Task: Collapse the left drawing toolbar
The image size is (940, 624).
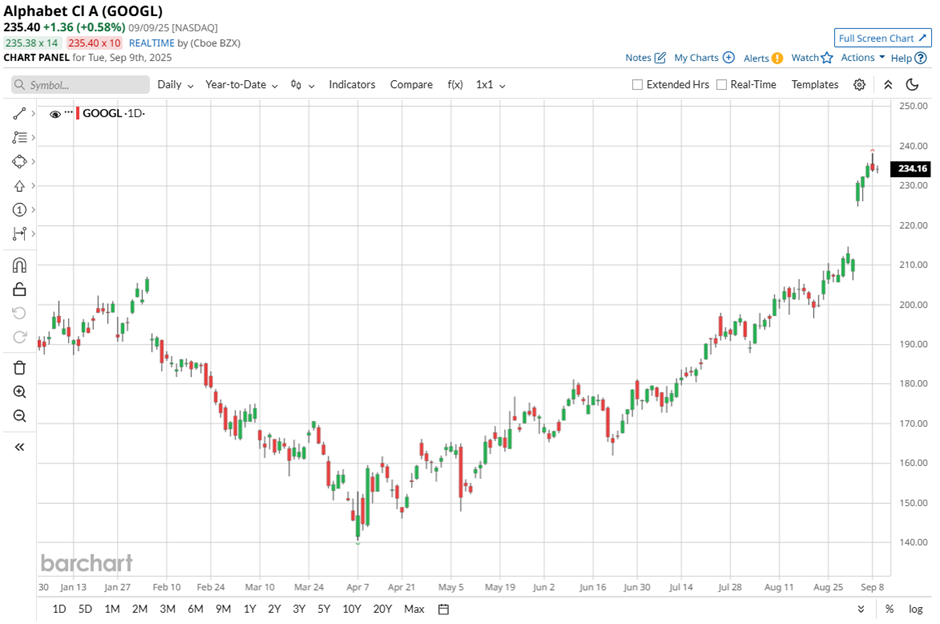Action: (19, 447)
